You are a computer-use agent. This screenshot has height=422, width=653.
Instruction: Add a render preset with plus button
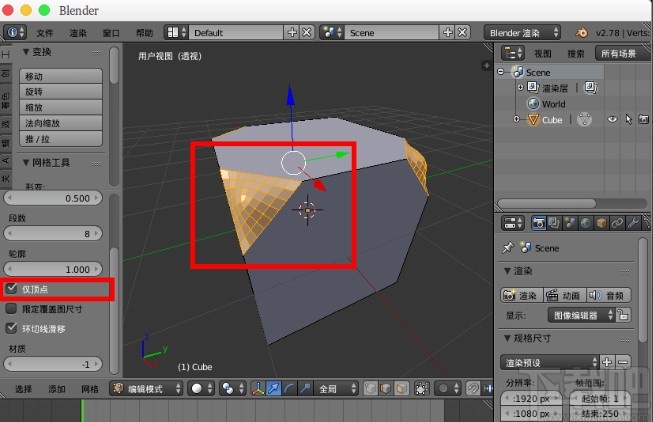pyautogui.click(x=607, y=362)
